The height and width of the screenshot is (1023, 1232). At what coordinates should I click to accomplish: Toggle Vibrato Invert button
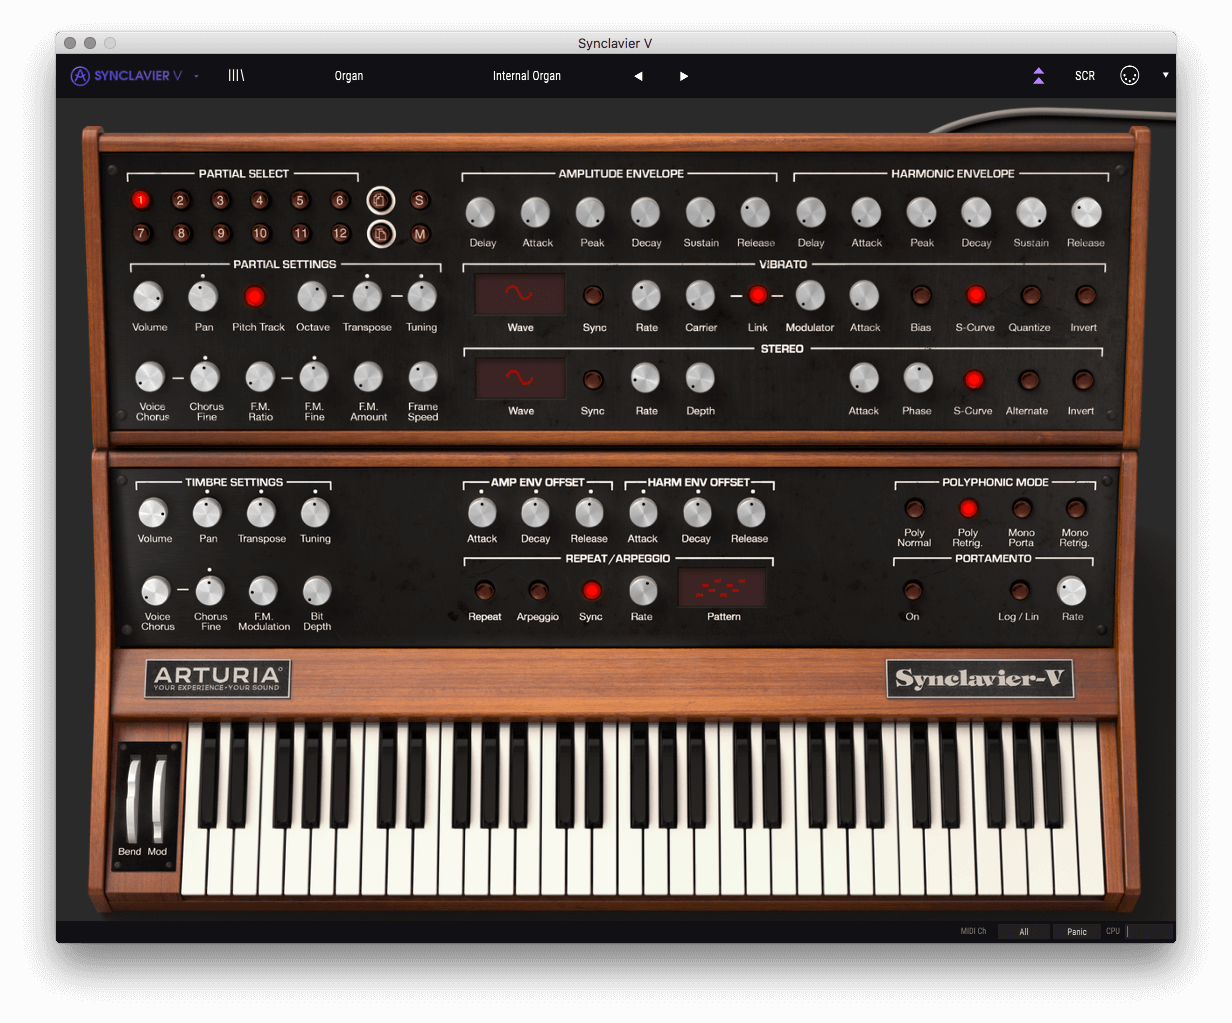click(1084, 295)
